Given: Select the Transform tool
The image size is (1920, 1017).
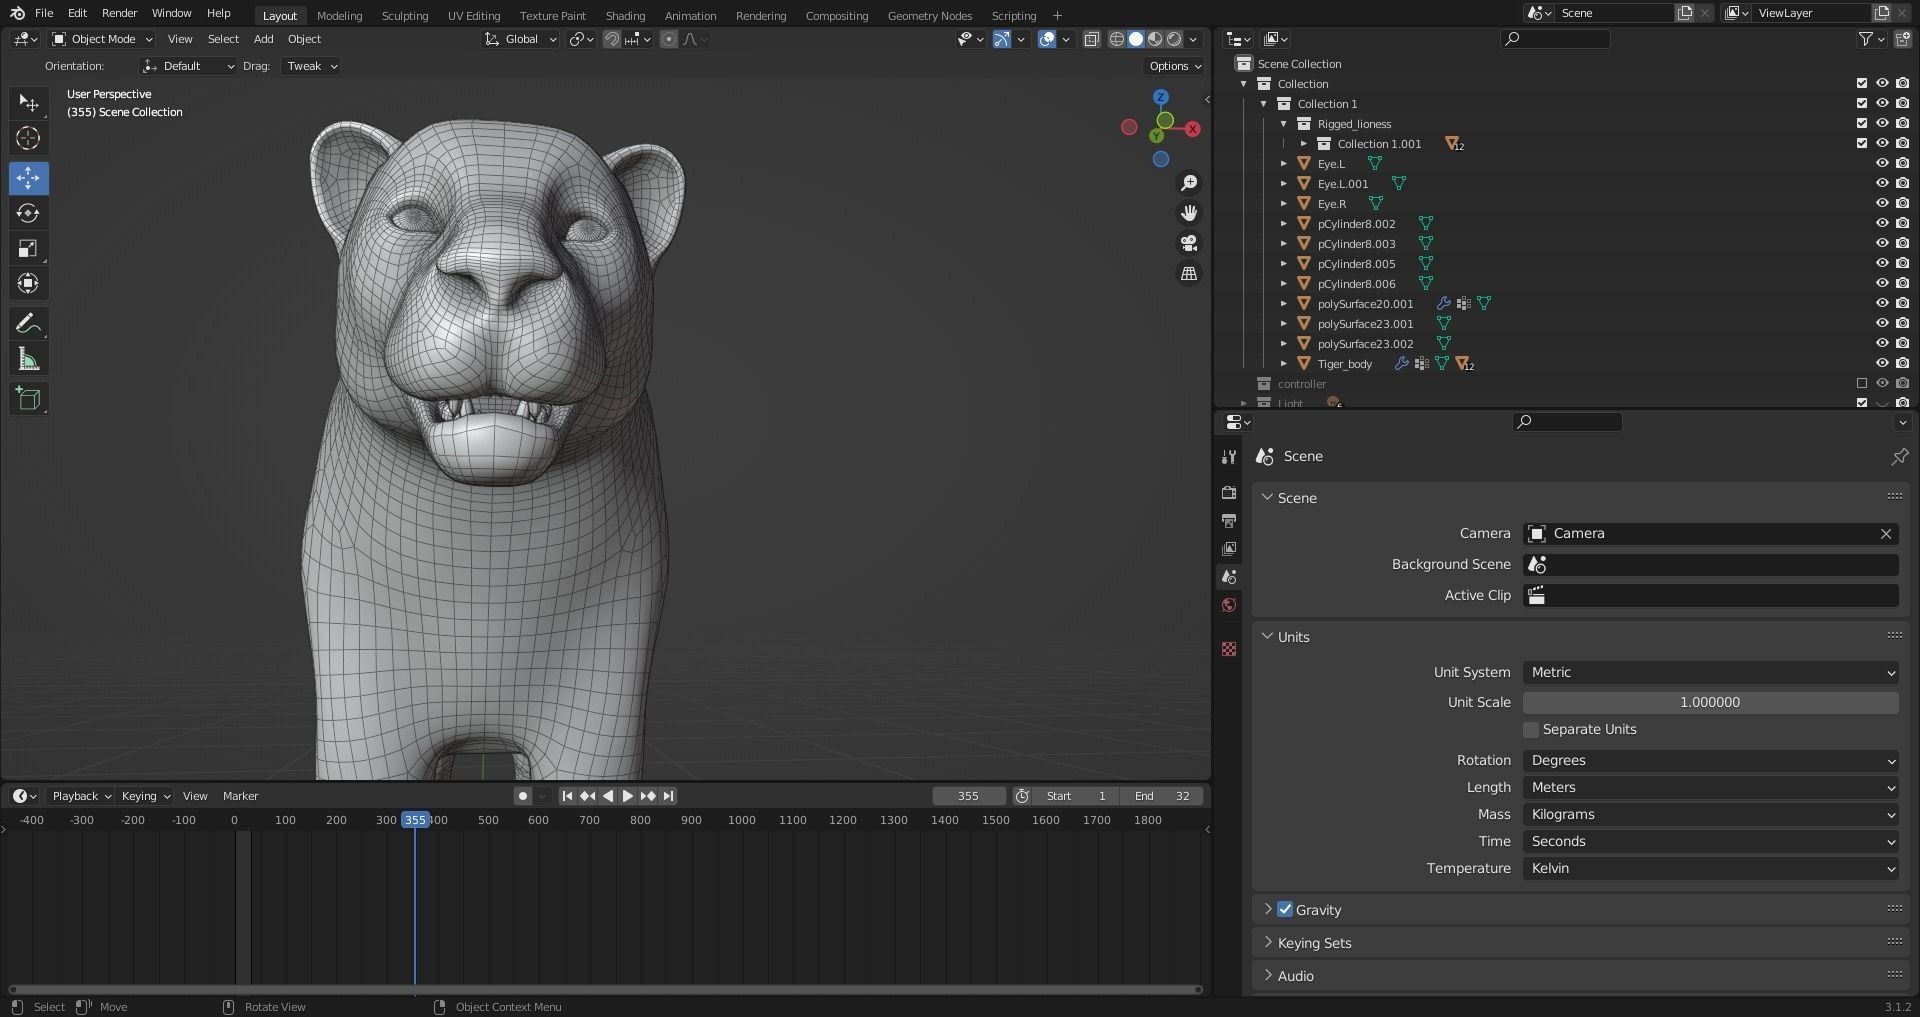Looking at the screenshot, I should pos(28,283).
